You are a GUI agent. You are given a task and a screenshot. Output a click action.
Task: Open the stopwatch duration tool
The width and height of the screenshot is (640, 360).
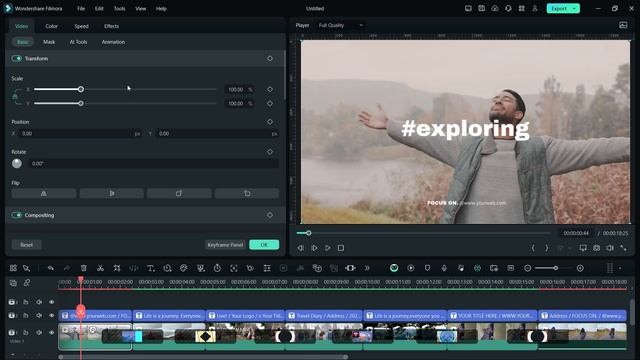(x=217, y=268)
